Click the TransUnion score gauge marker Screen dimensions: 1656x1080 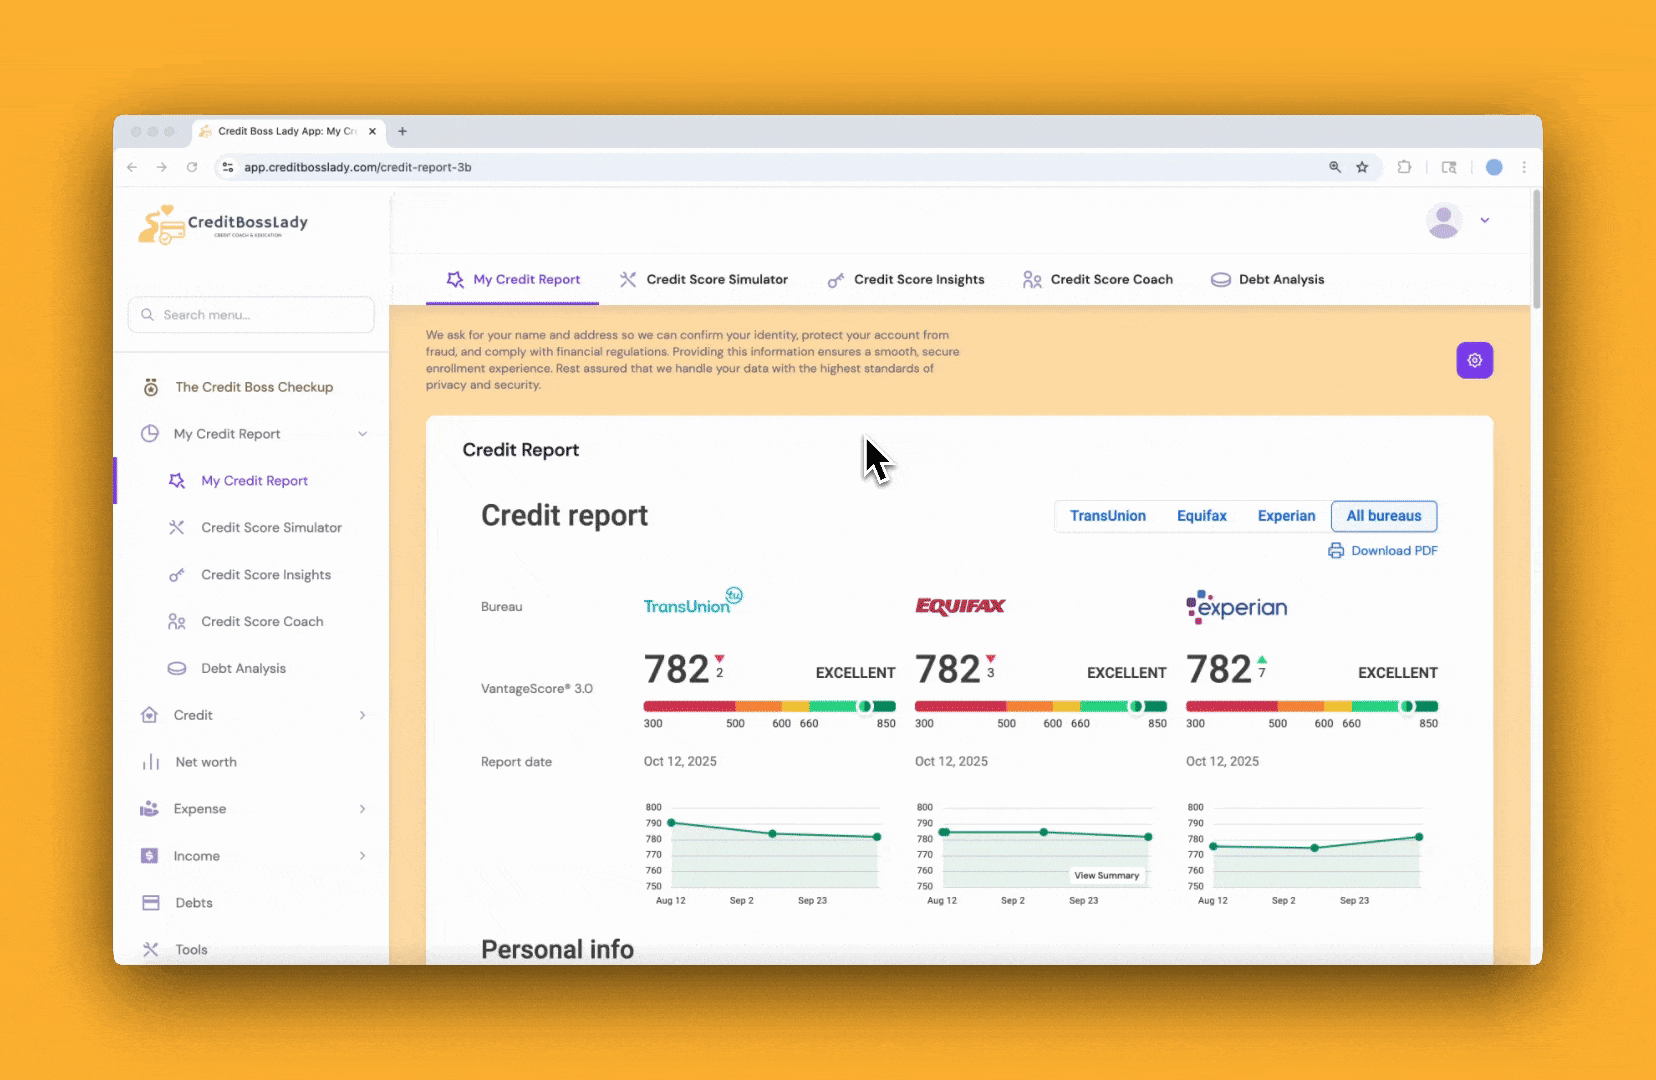(866, 707)
